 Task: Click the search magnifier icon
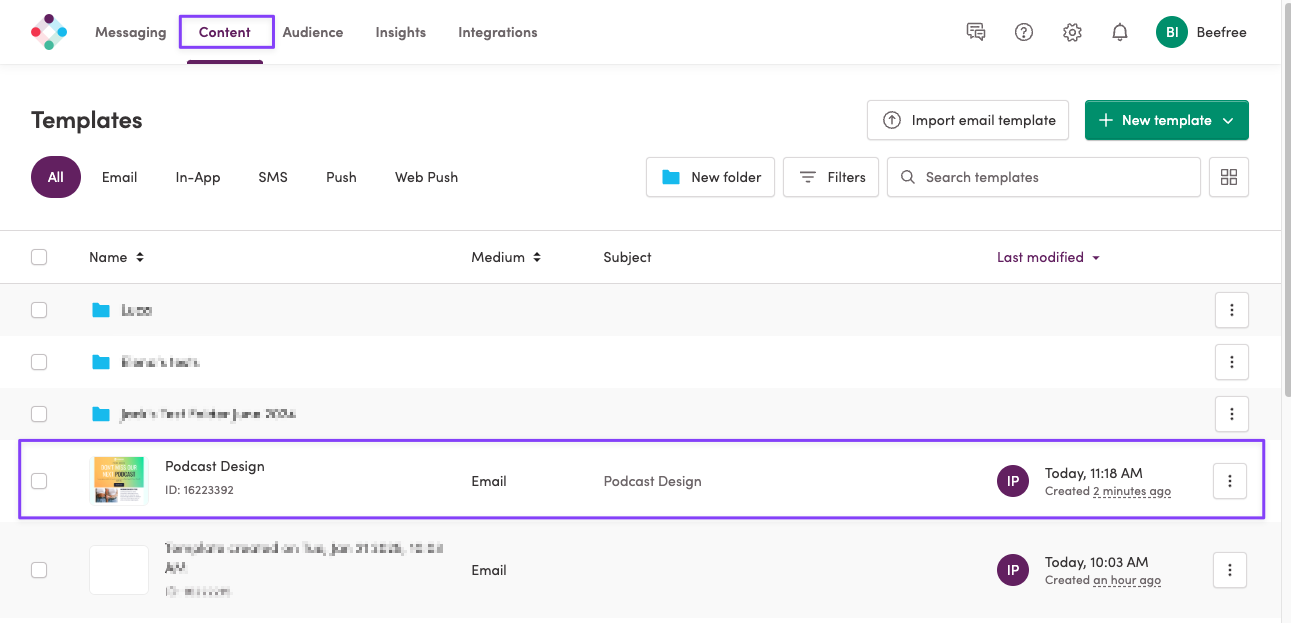(908, 177)
